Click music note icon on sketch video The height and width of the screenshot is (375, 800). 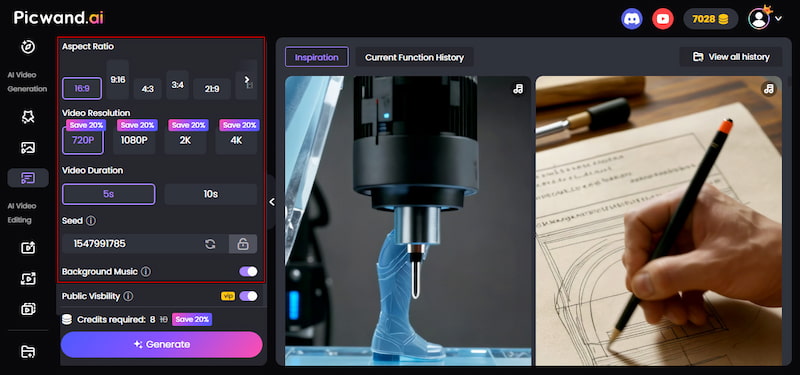(x=768, y=89)
